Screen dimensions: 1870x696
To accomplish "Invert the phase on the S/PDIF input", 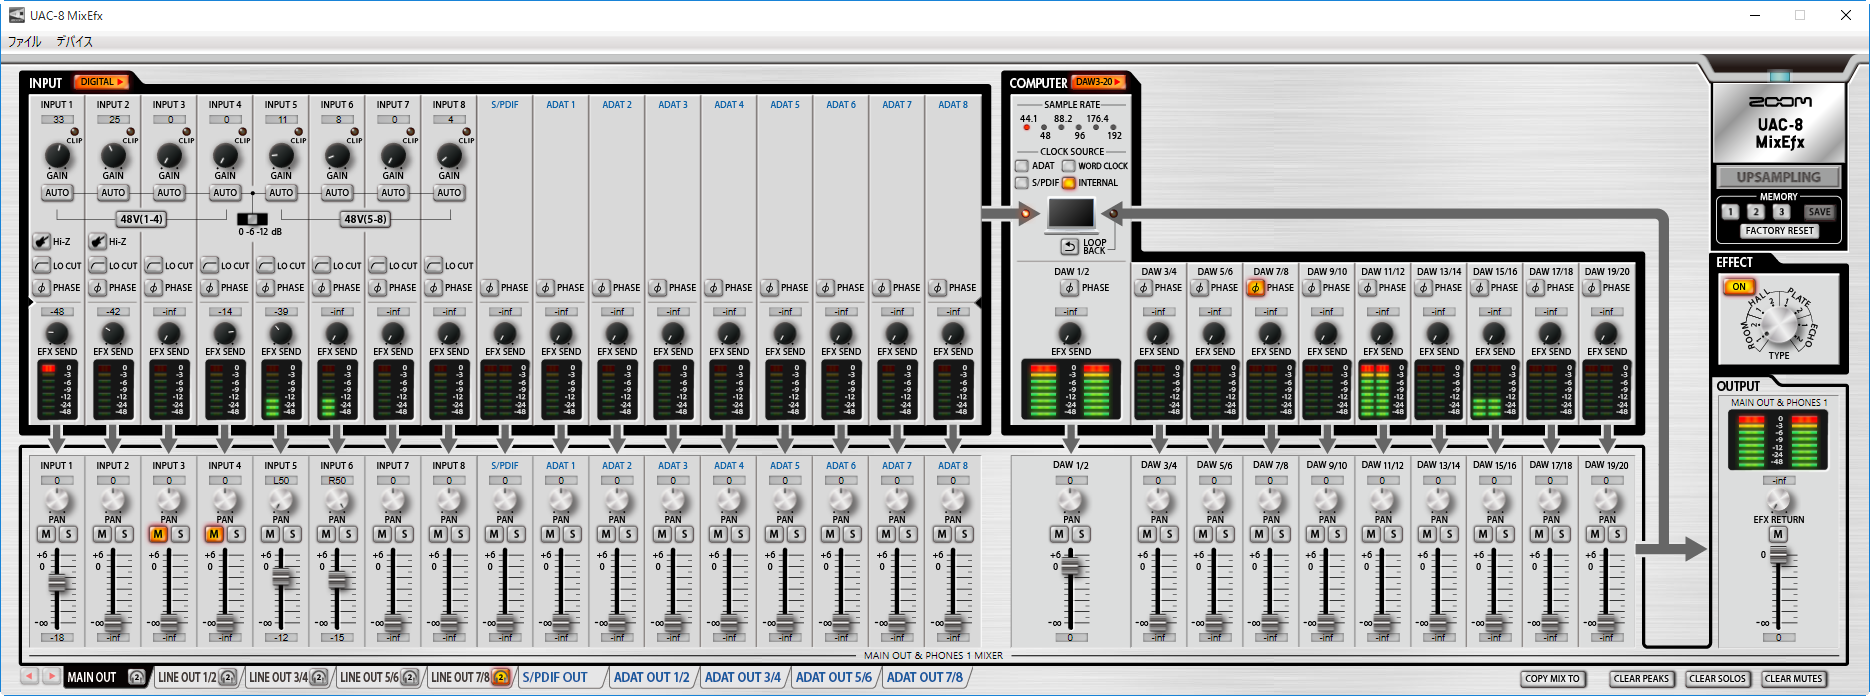I will 489,288.
